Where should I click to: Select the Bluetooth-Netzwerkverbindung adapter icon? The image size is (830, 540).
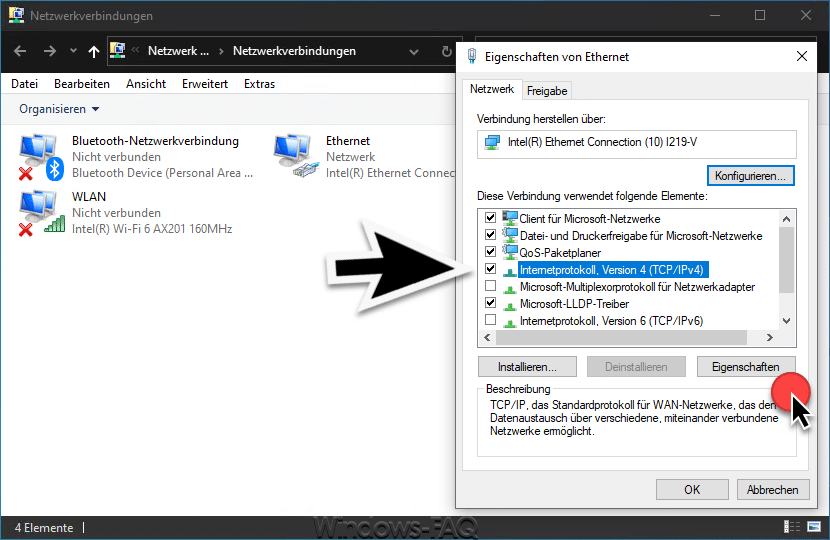(41, 157)
